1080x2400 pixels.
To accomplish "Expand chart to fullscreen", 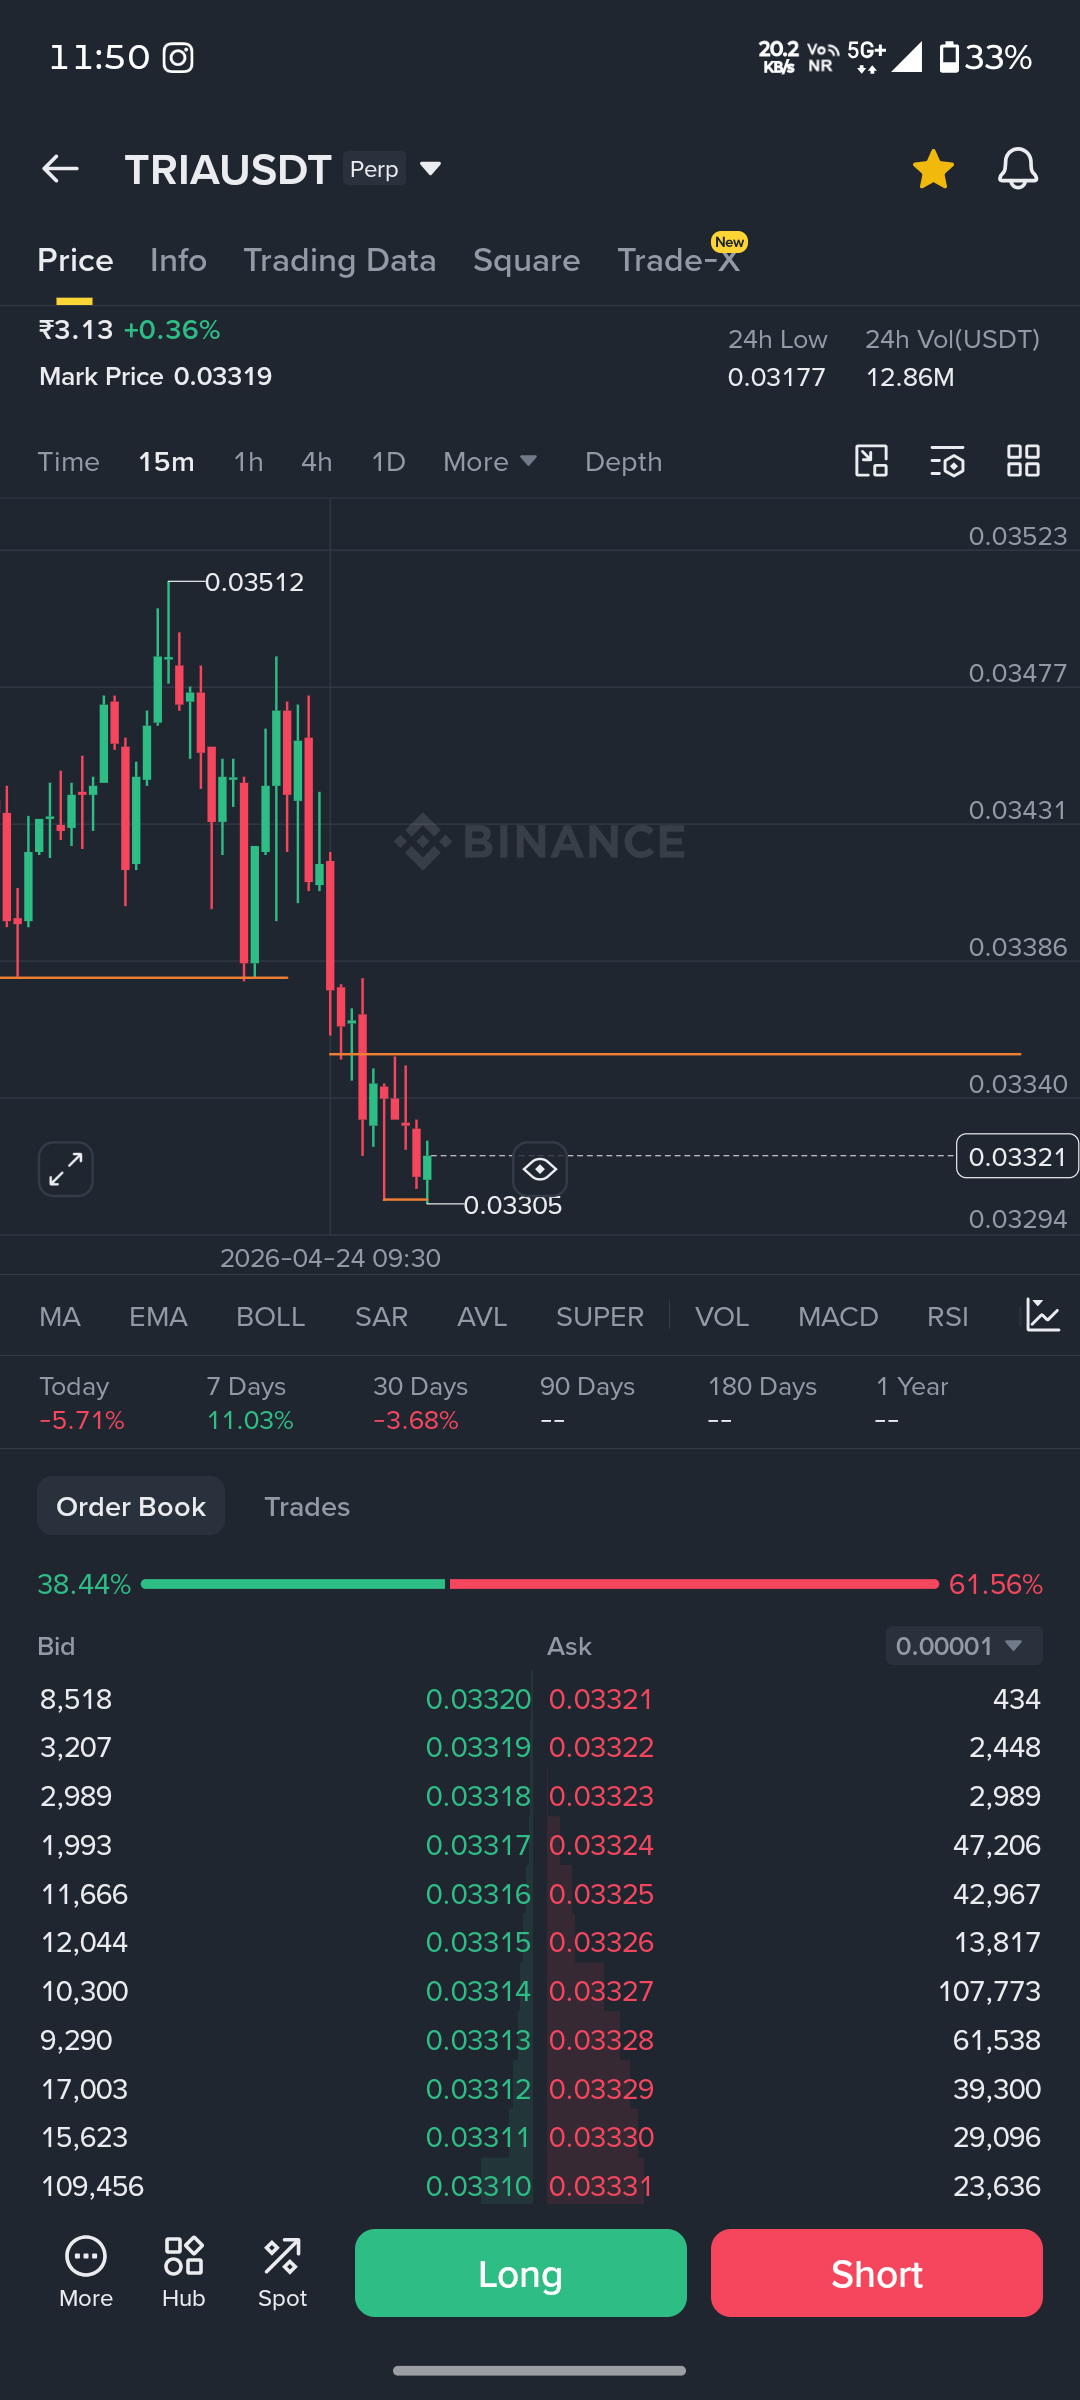I will [x=66, y=1169].
